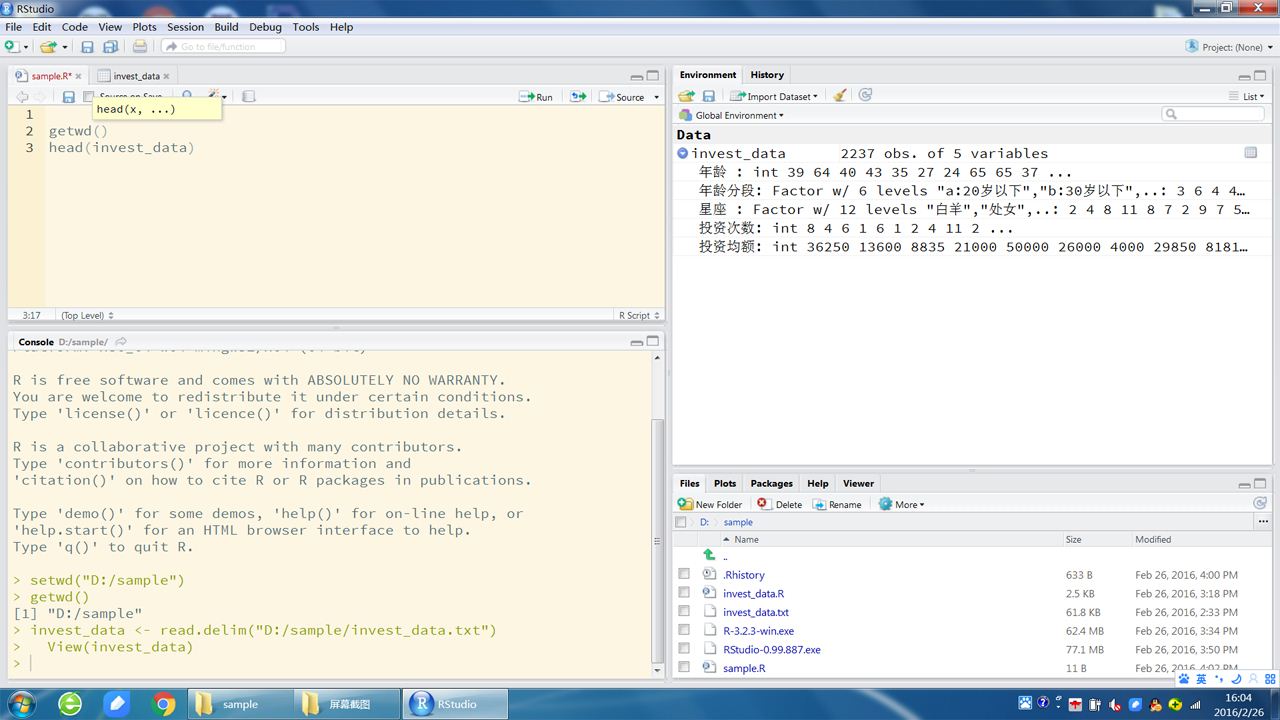Viewport: 1280px width, 720px height.
Task: Save current document using main toolbar disk icon
Action: (x=87, y=46)
